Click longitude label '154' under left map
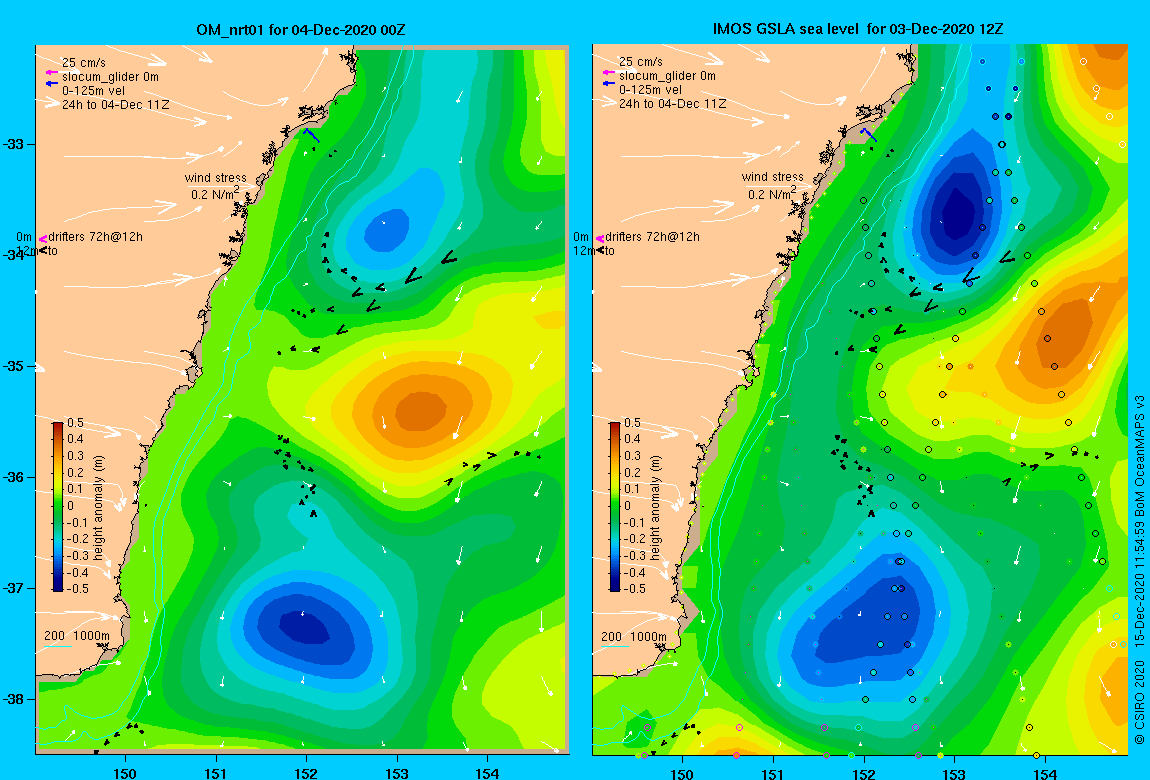Viewport: 1150px width, 780px height. click(x=487, y=773)
